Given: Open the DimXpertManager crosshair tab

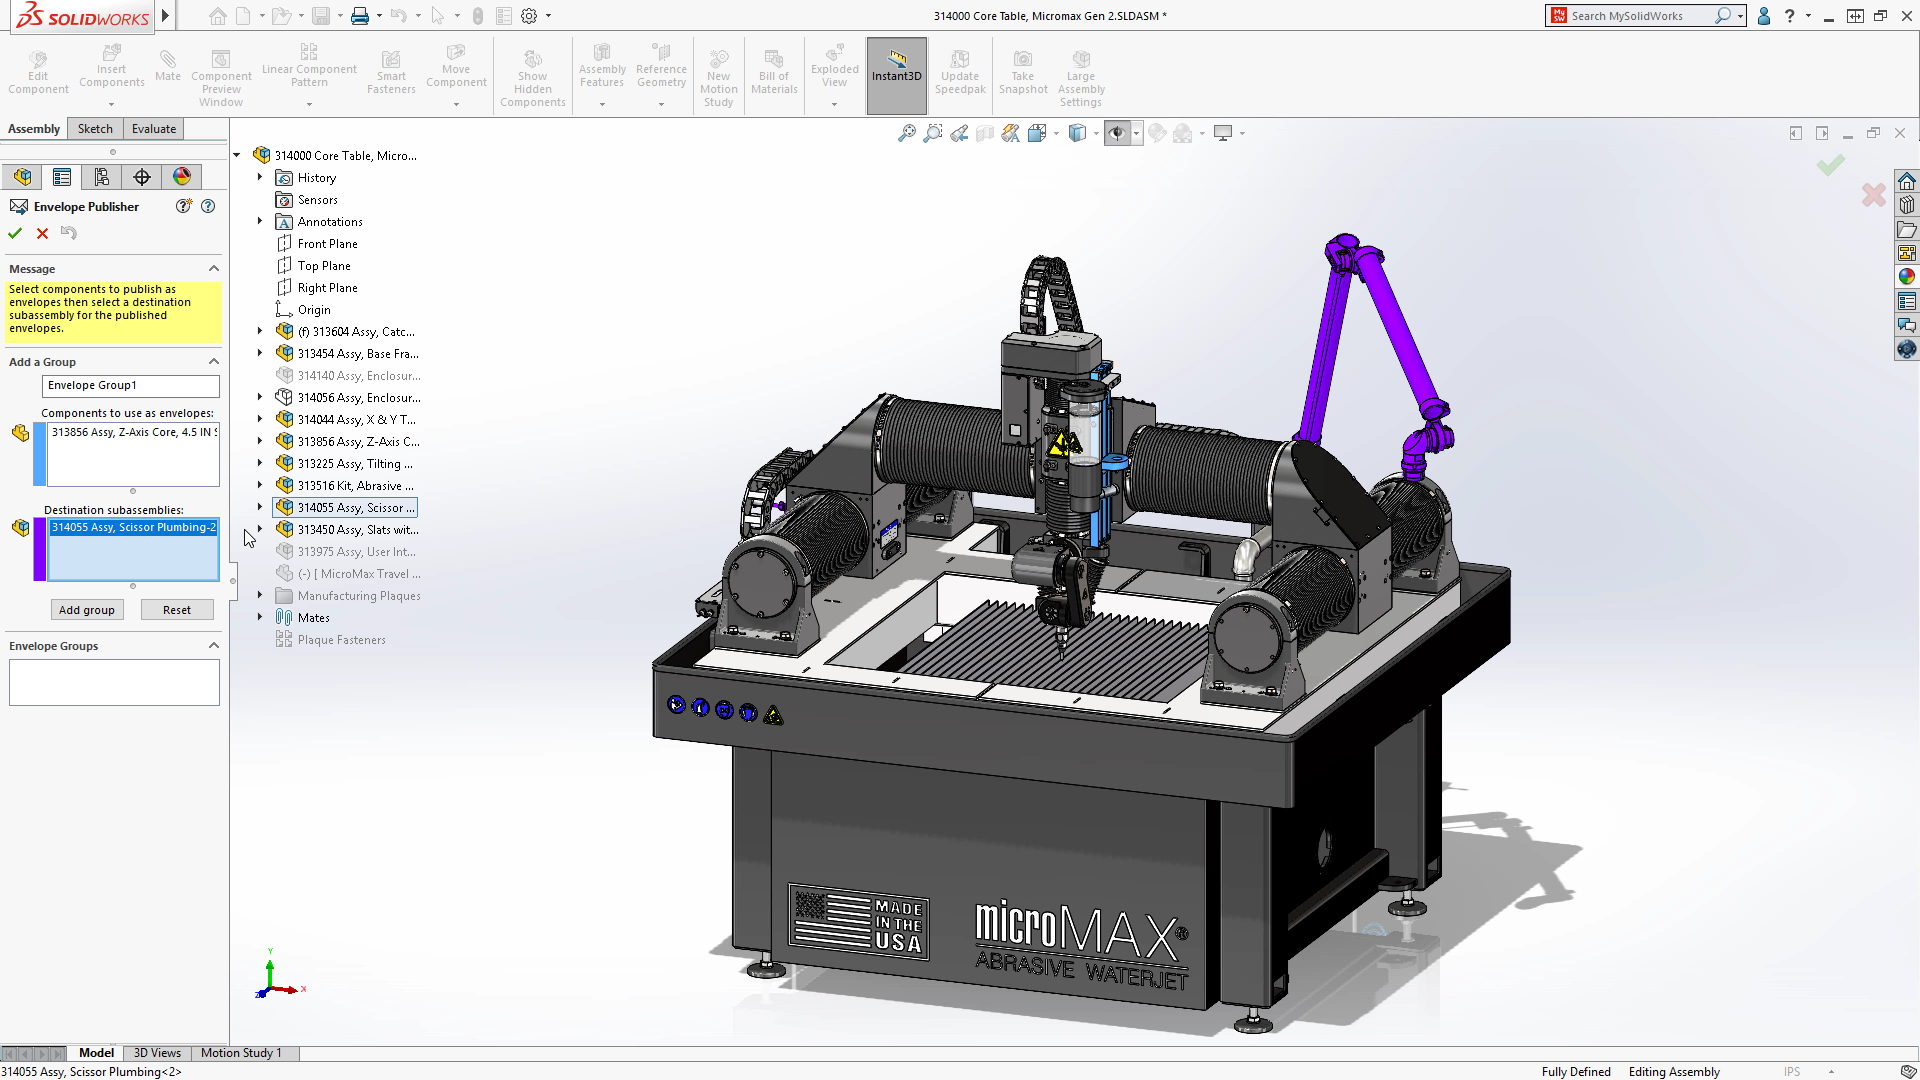Looking at the screenshot, I should tap(142, 177).
